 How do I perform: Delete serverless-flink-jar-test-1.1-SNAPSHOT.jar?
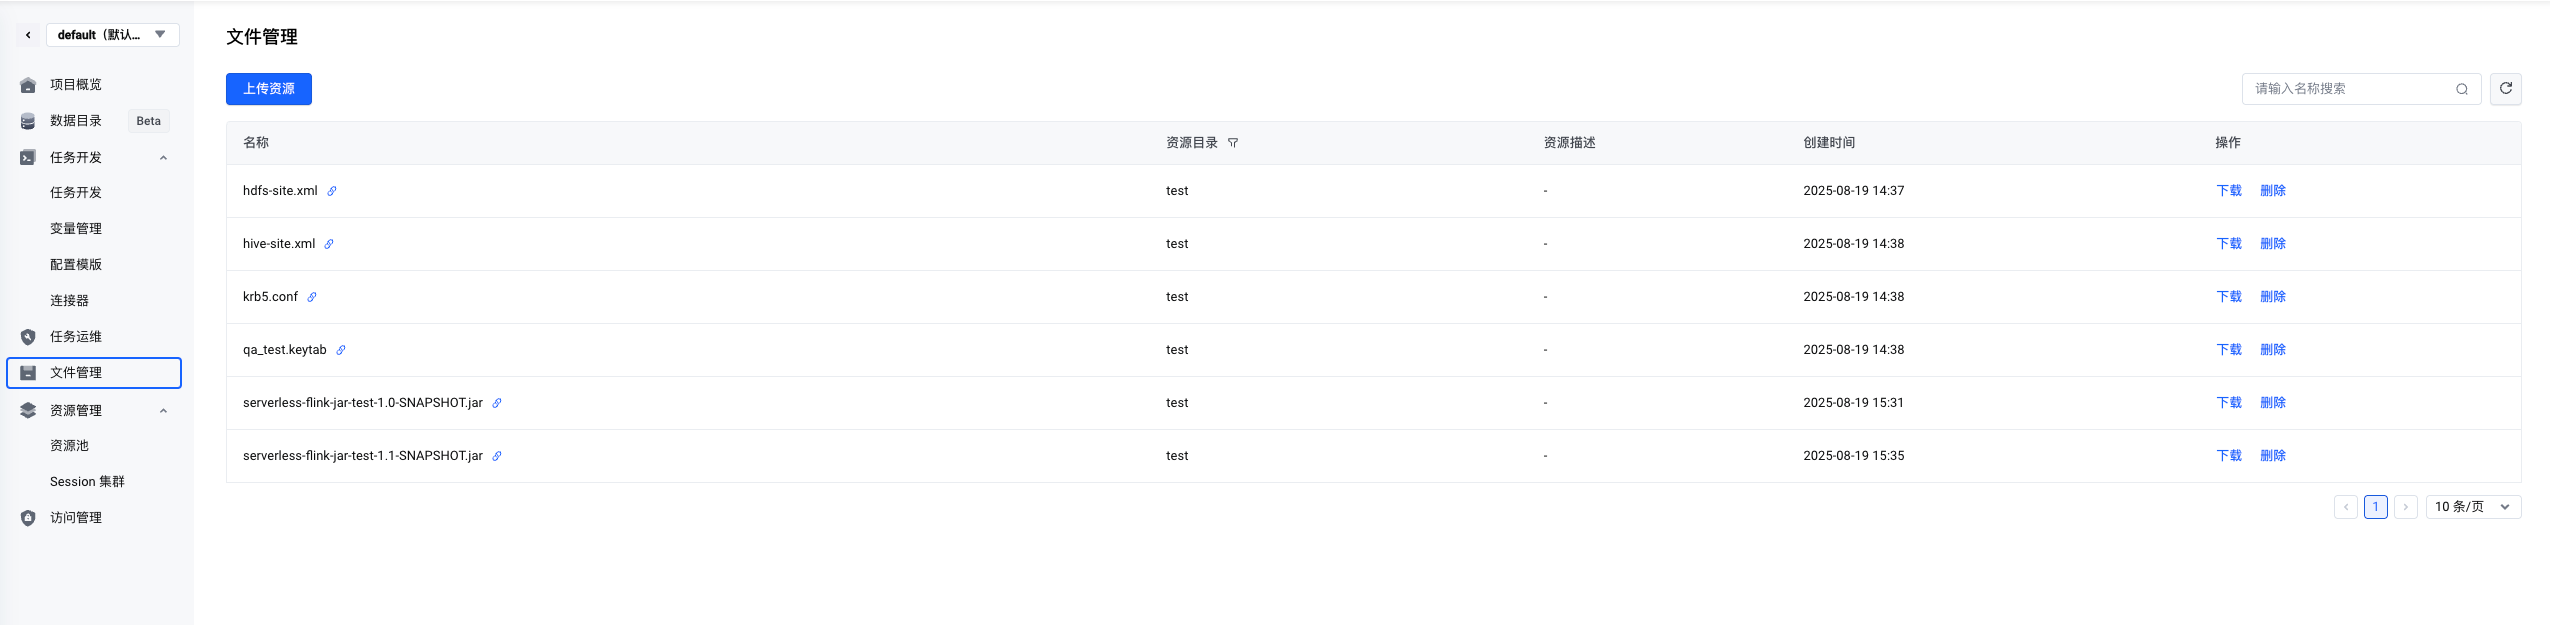point(2272,456)
